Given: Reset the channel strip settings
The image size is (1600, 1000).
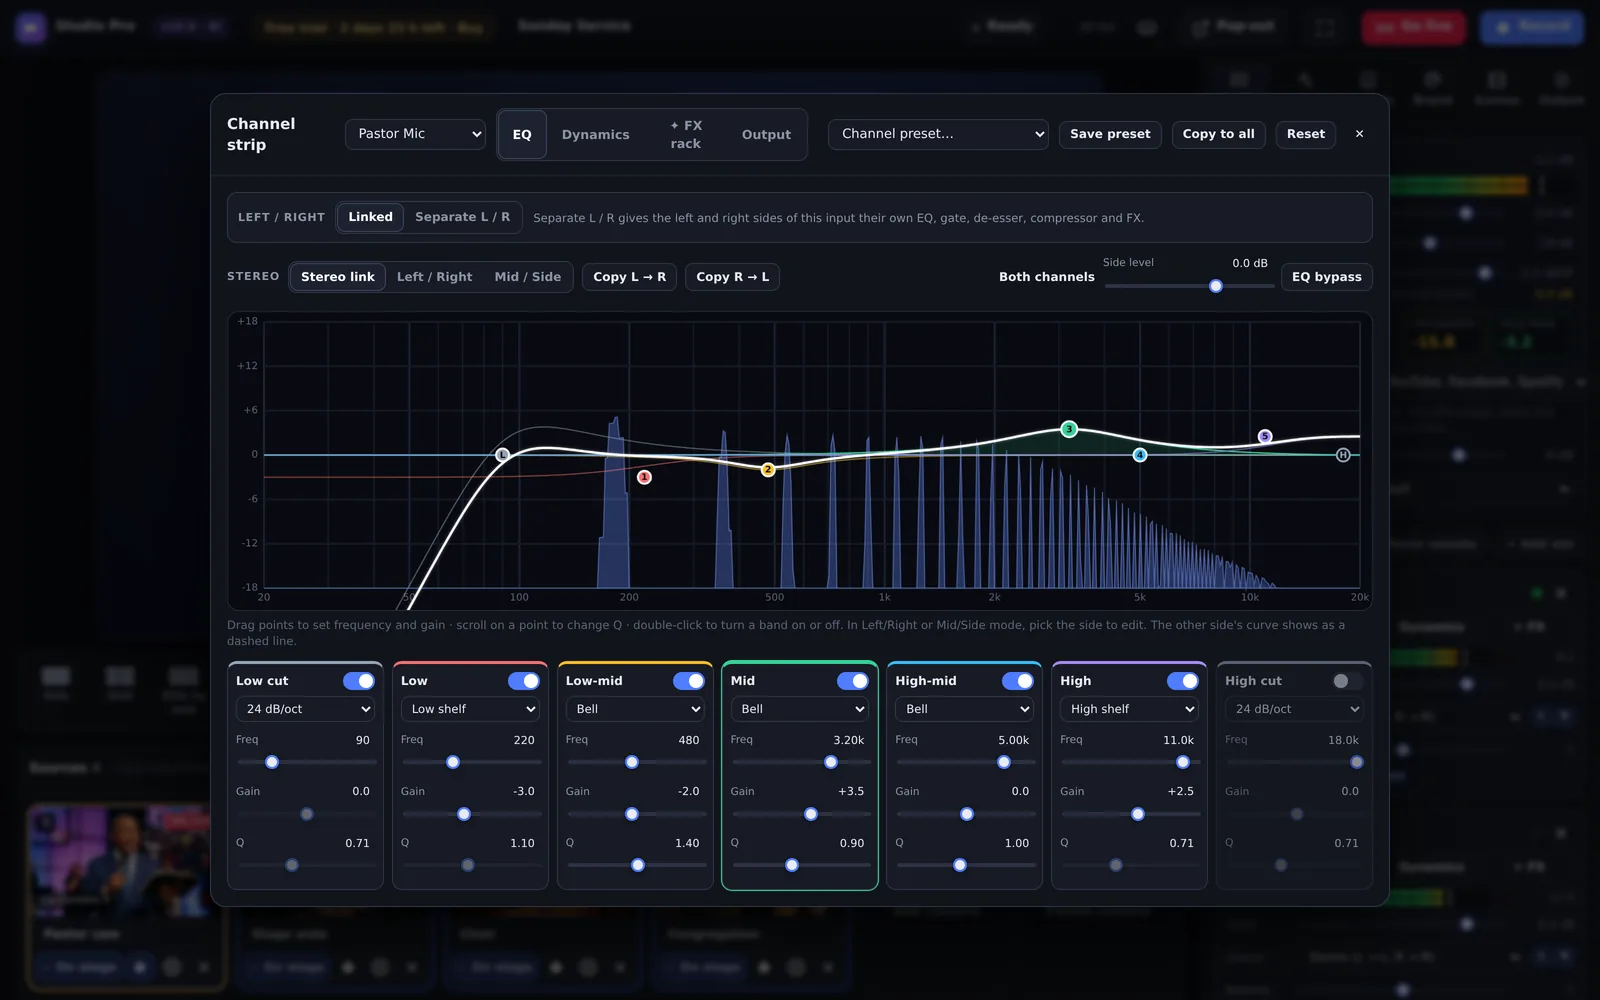Looking at the screenshot, I should (x=1305, y=134).
